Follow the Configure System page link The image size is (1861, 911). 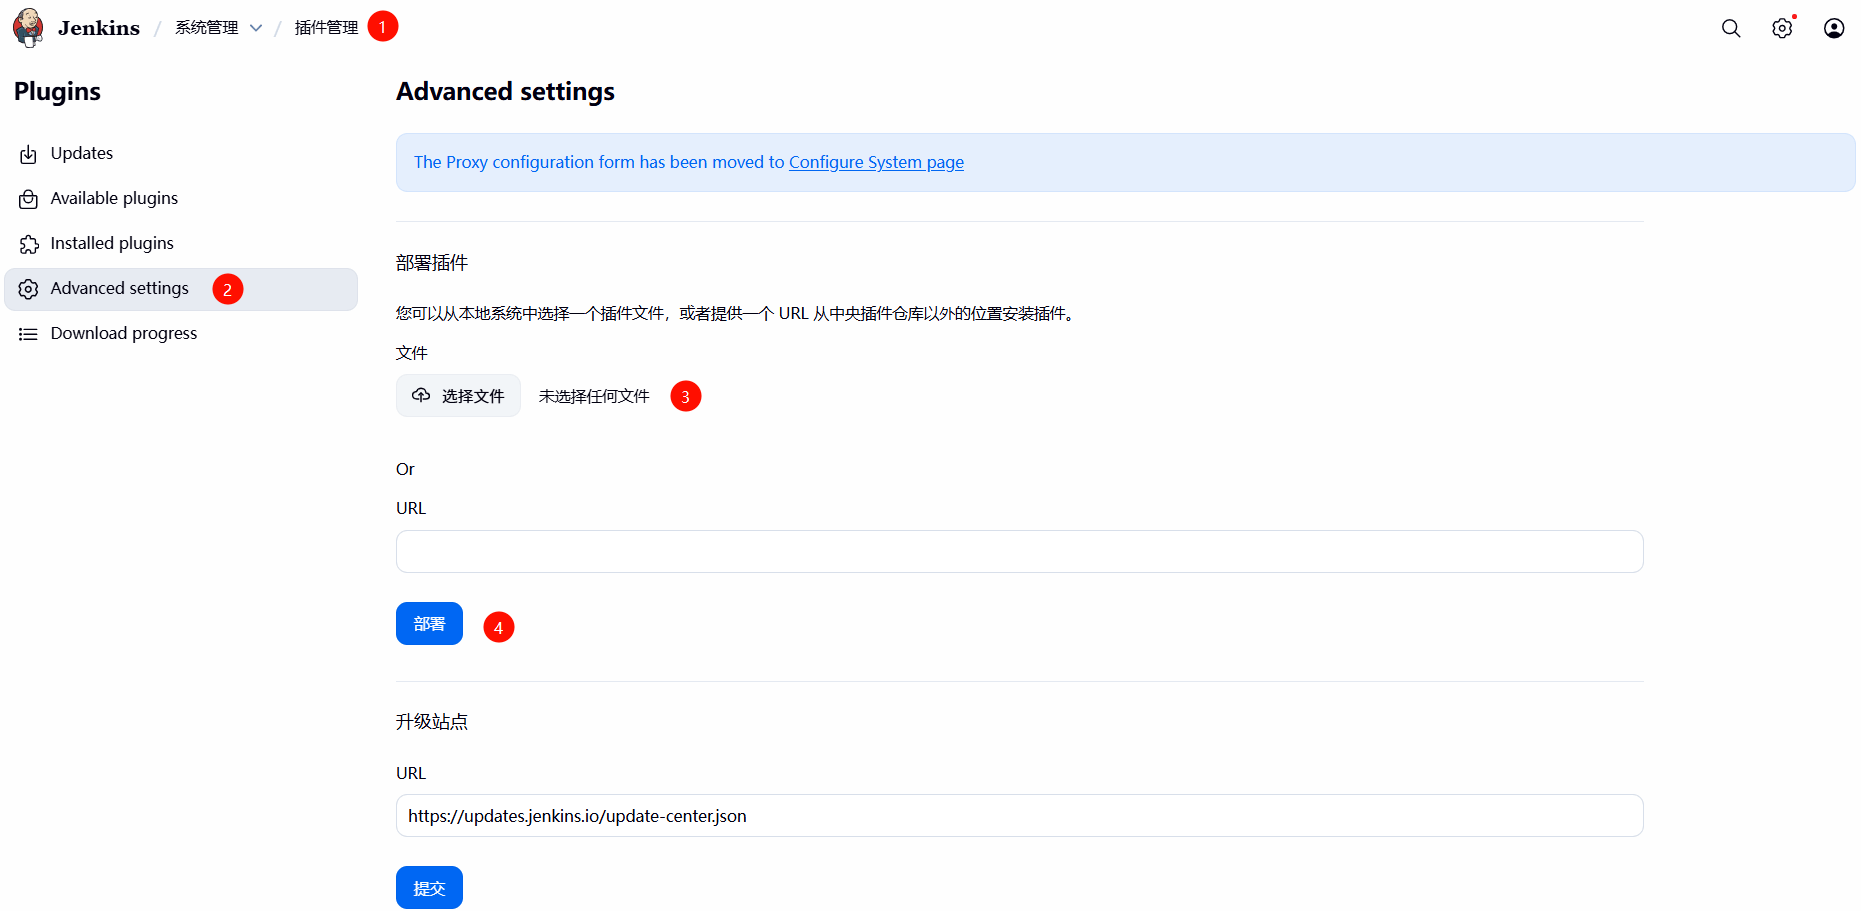pos(876,162)
